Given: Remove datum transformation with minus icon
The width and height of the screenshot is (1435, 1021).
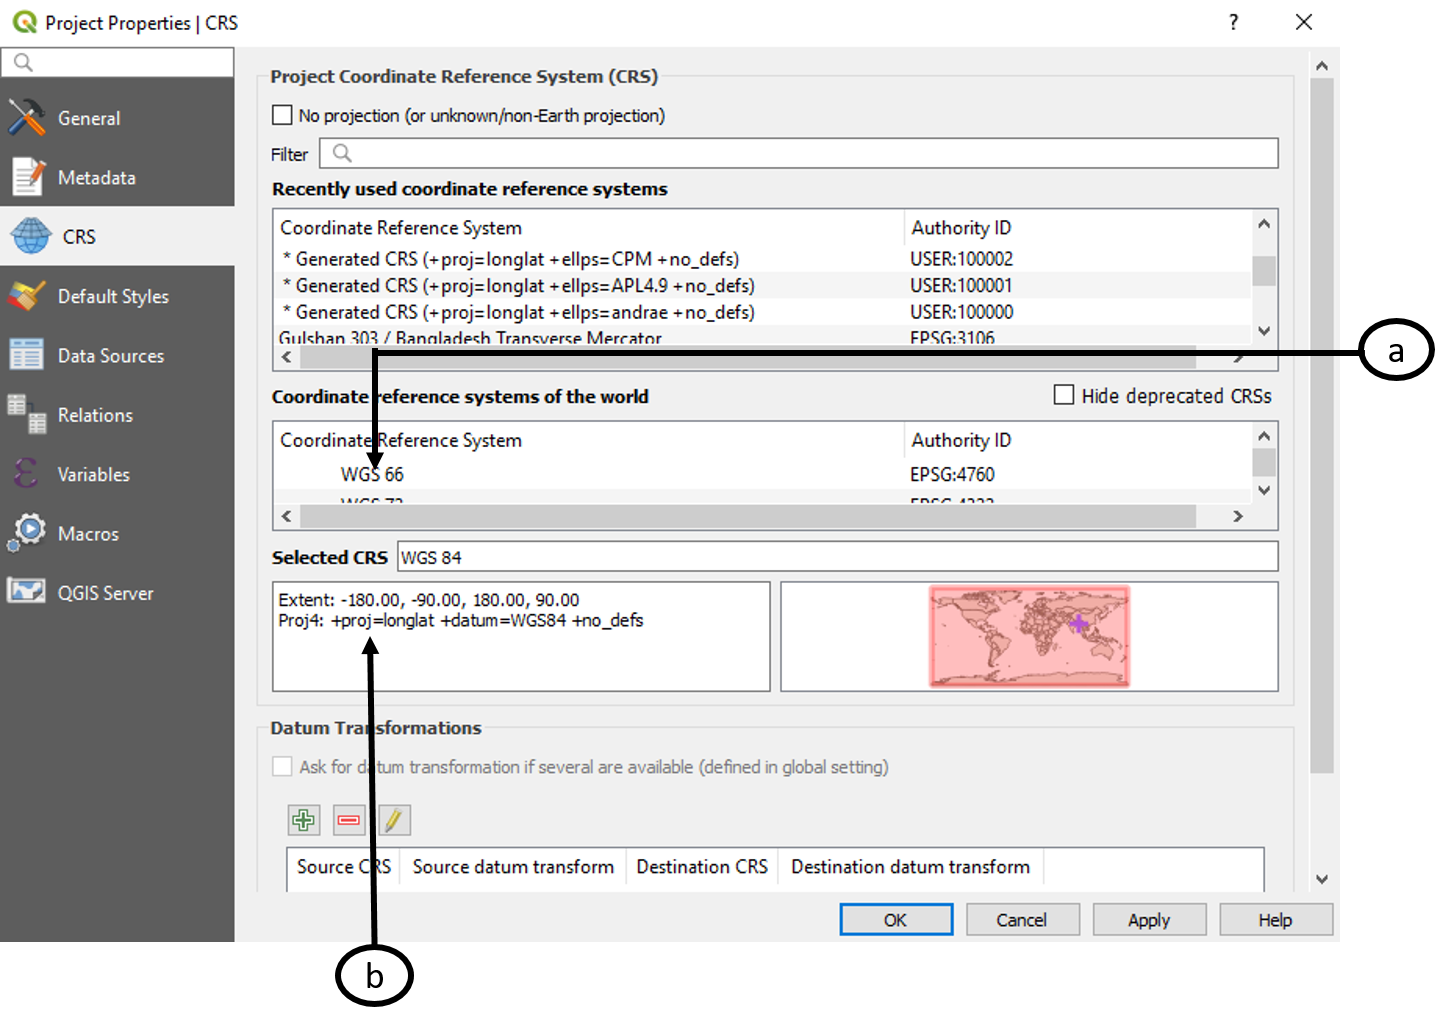Looking at the screenshot, I should (x=349, y=820).
